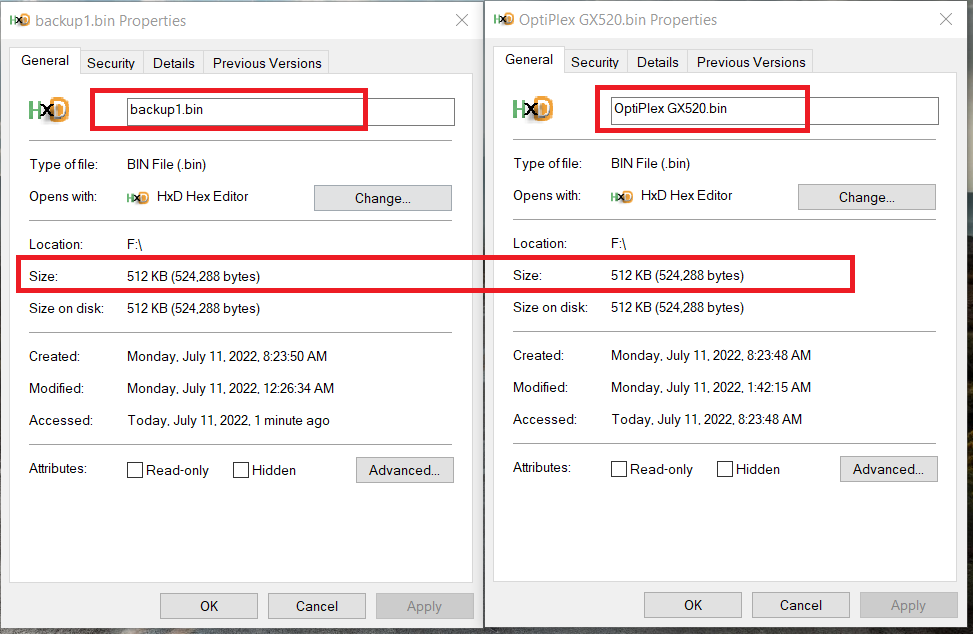This screenshot has width=973, height=634.
Task: Close the OptiPlex GX520.bin Properties window
Action: pos(945,19)
